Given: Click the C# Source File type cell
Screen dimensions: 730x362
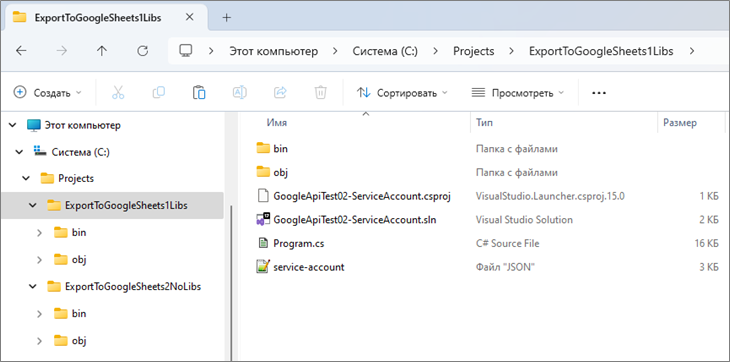Looking at the screenshot, I should 507,243.
